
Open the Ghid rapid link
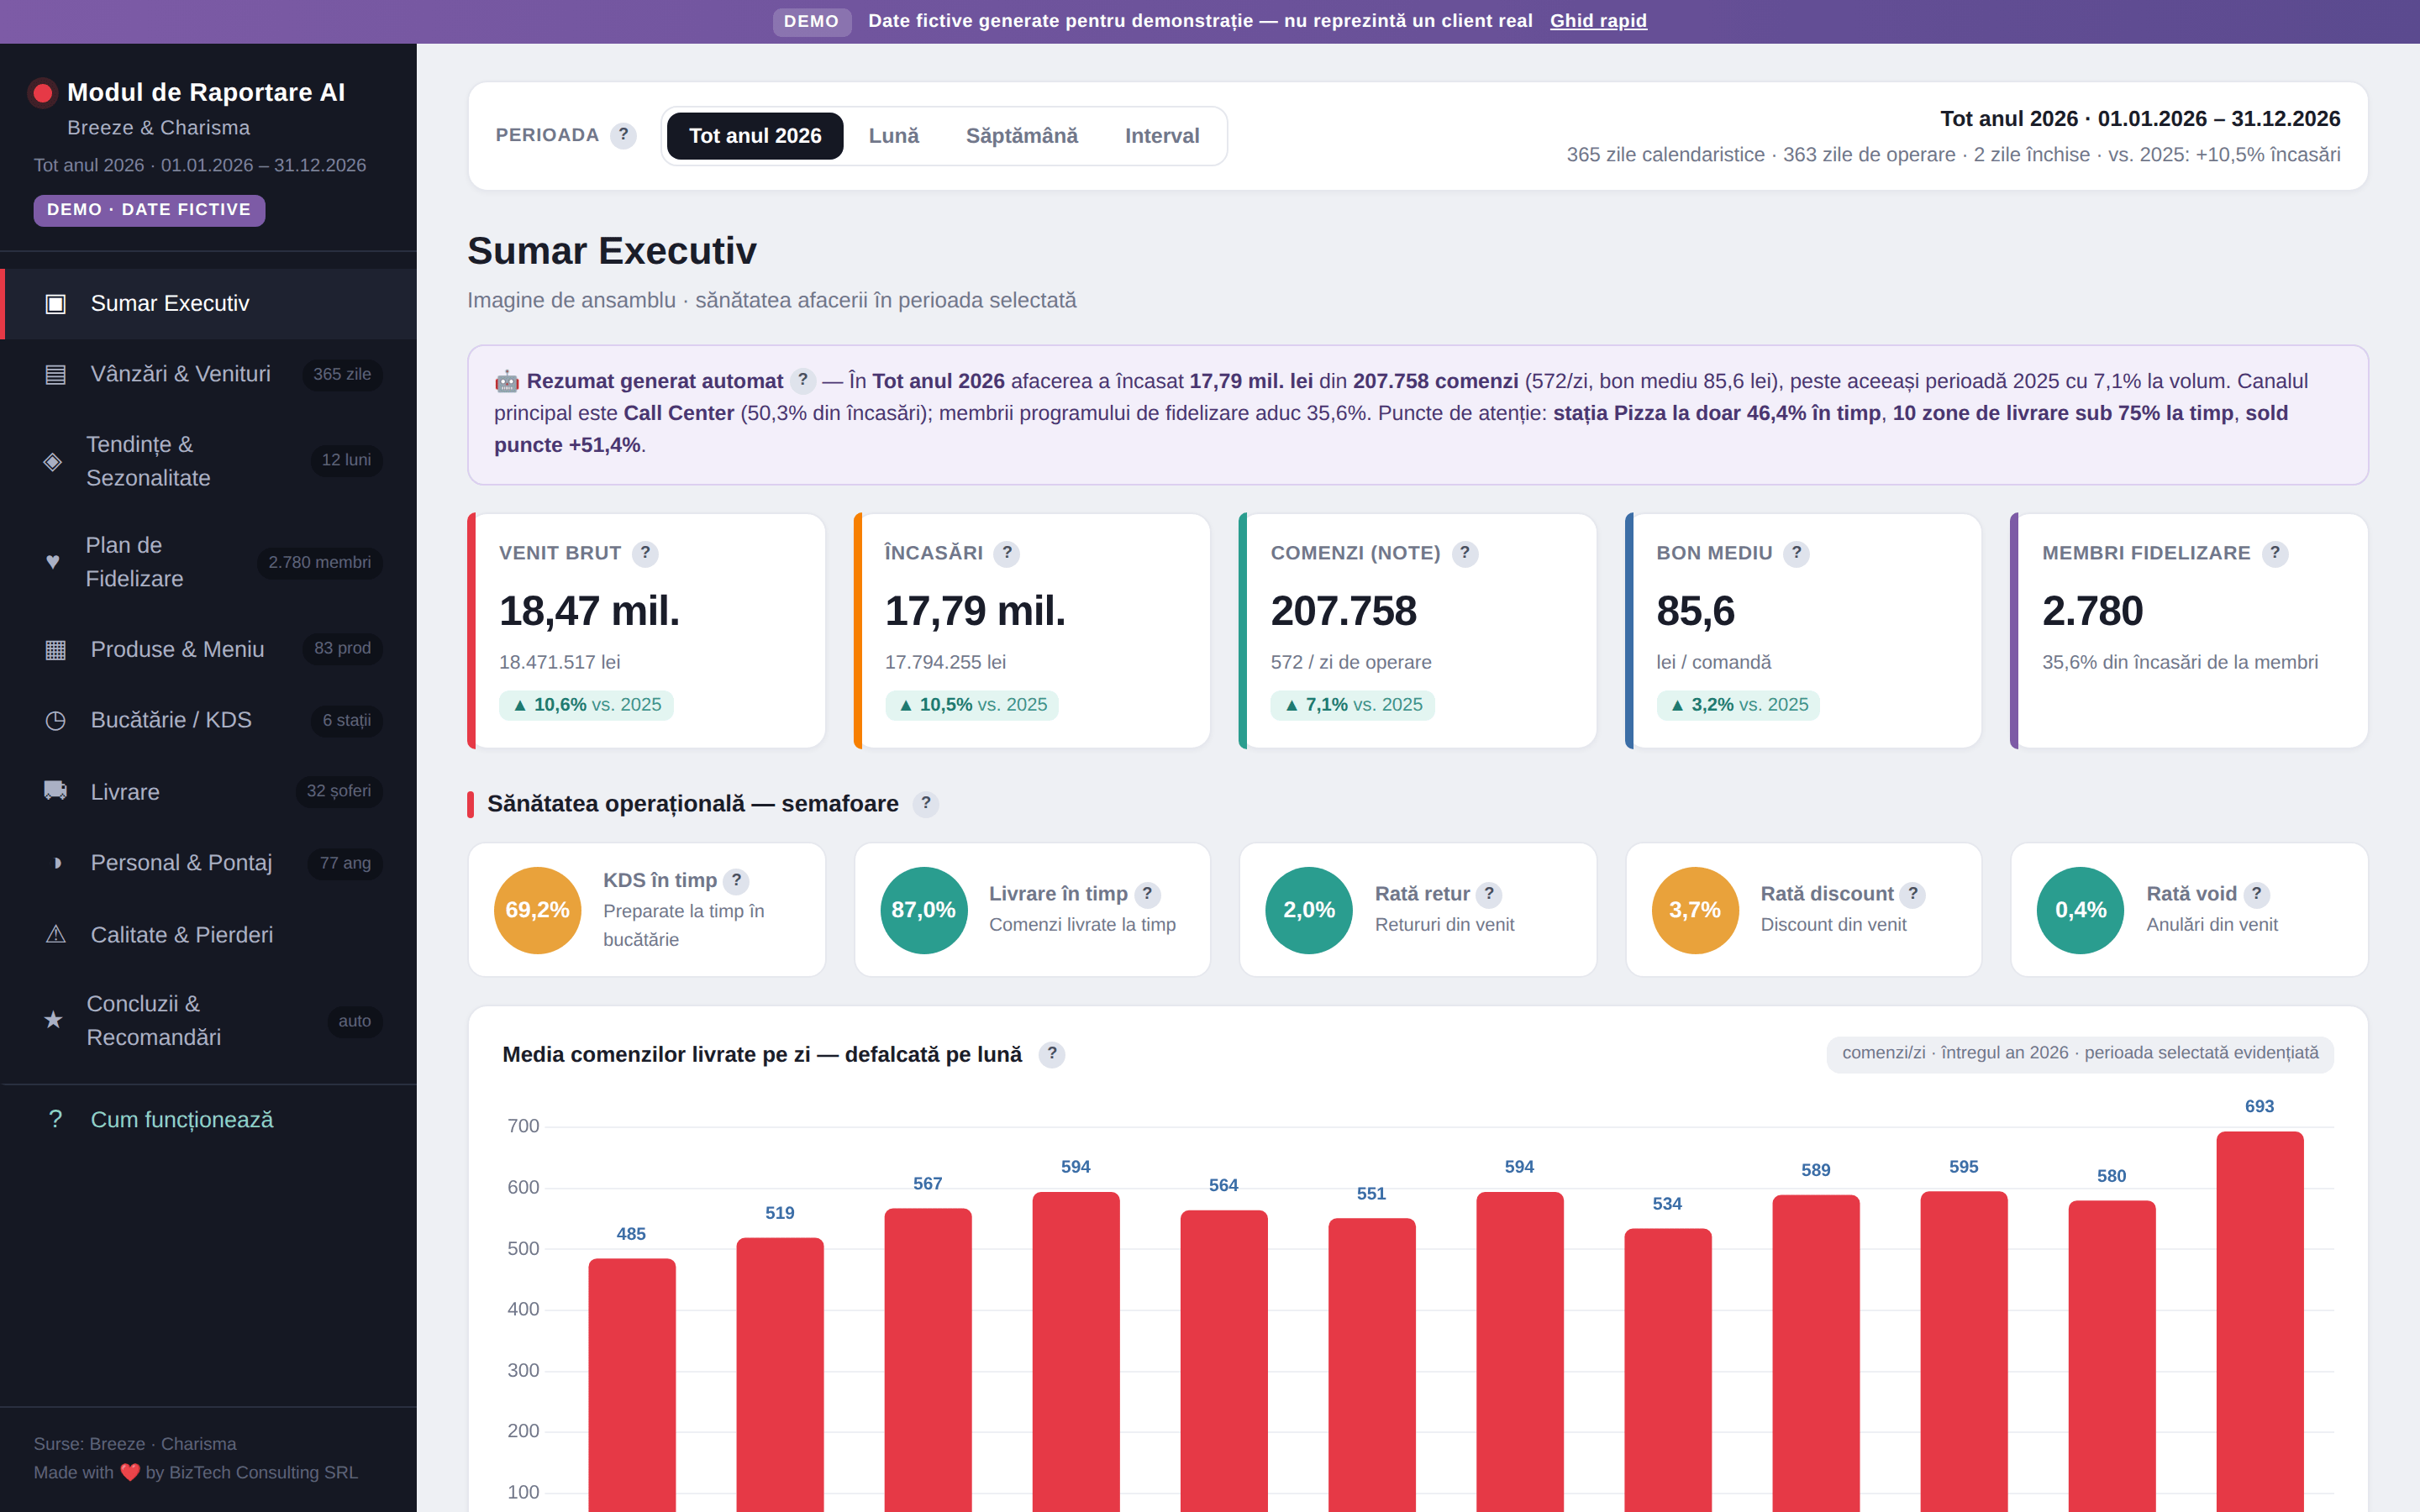(x=1598, y=21)
